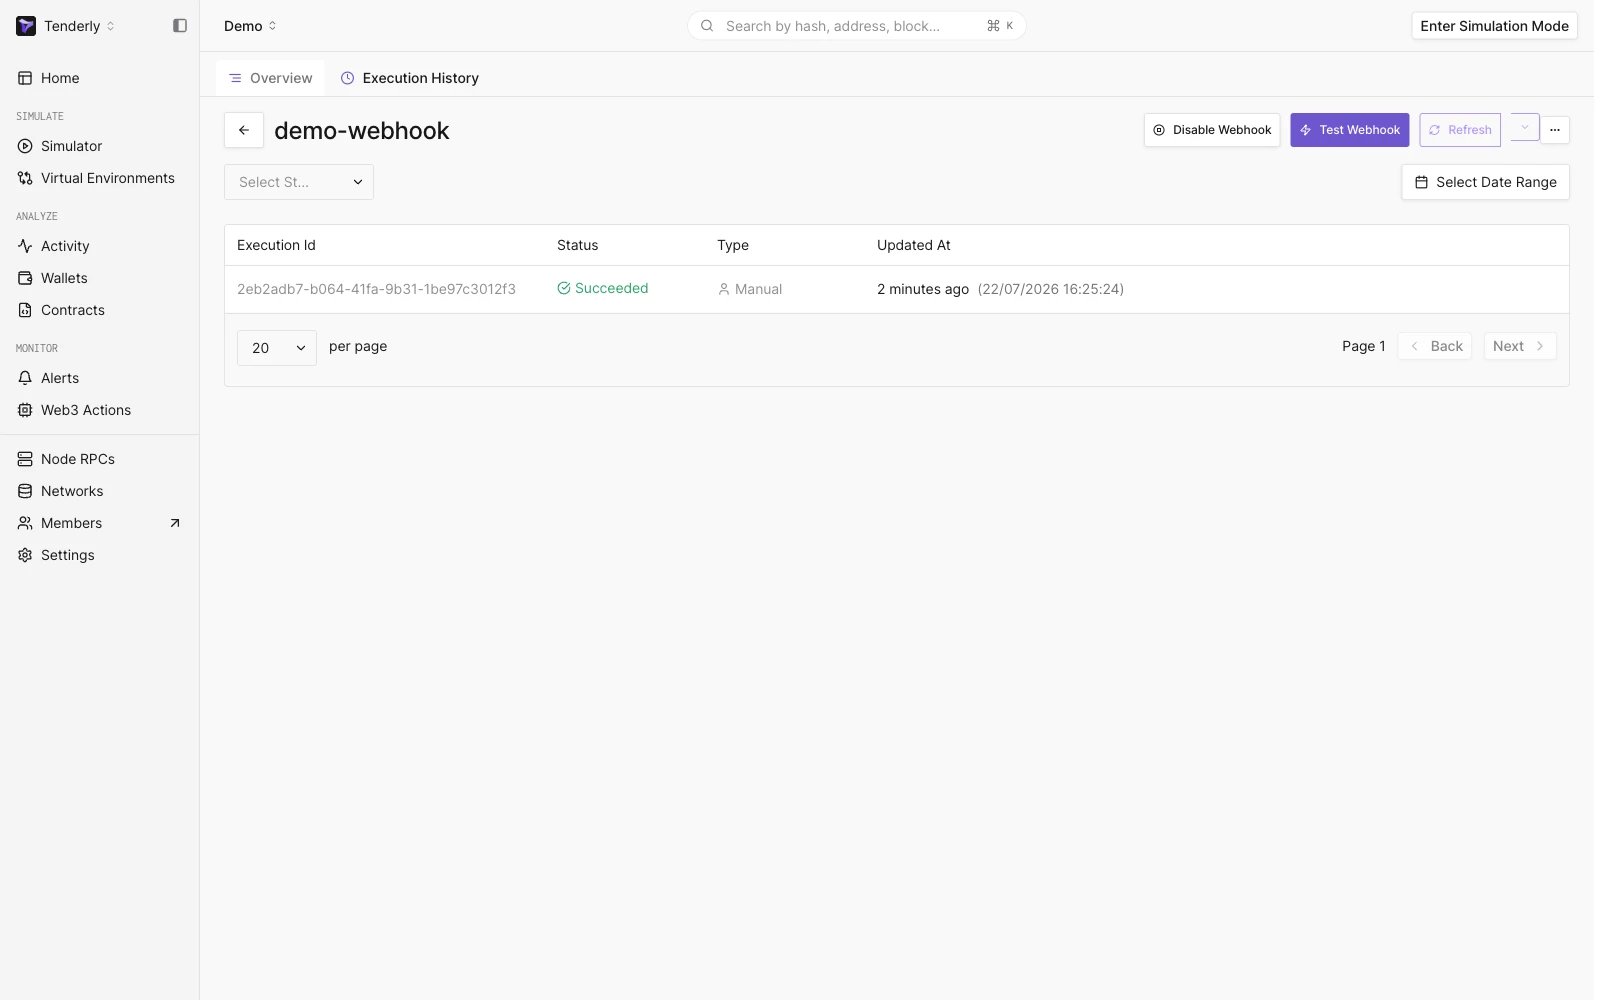
Task: Click Test Webhook button
Action: pos(1349,130)
